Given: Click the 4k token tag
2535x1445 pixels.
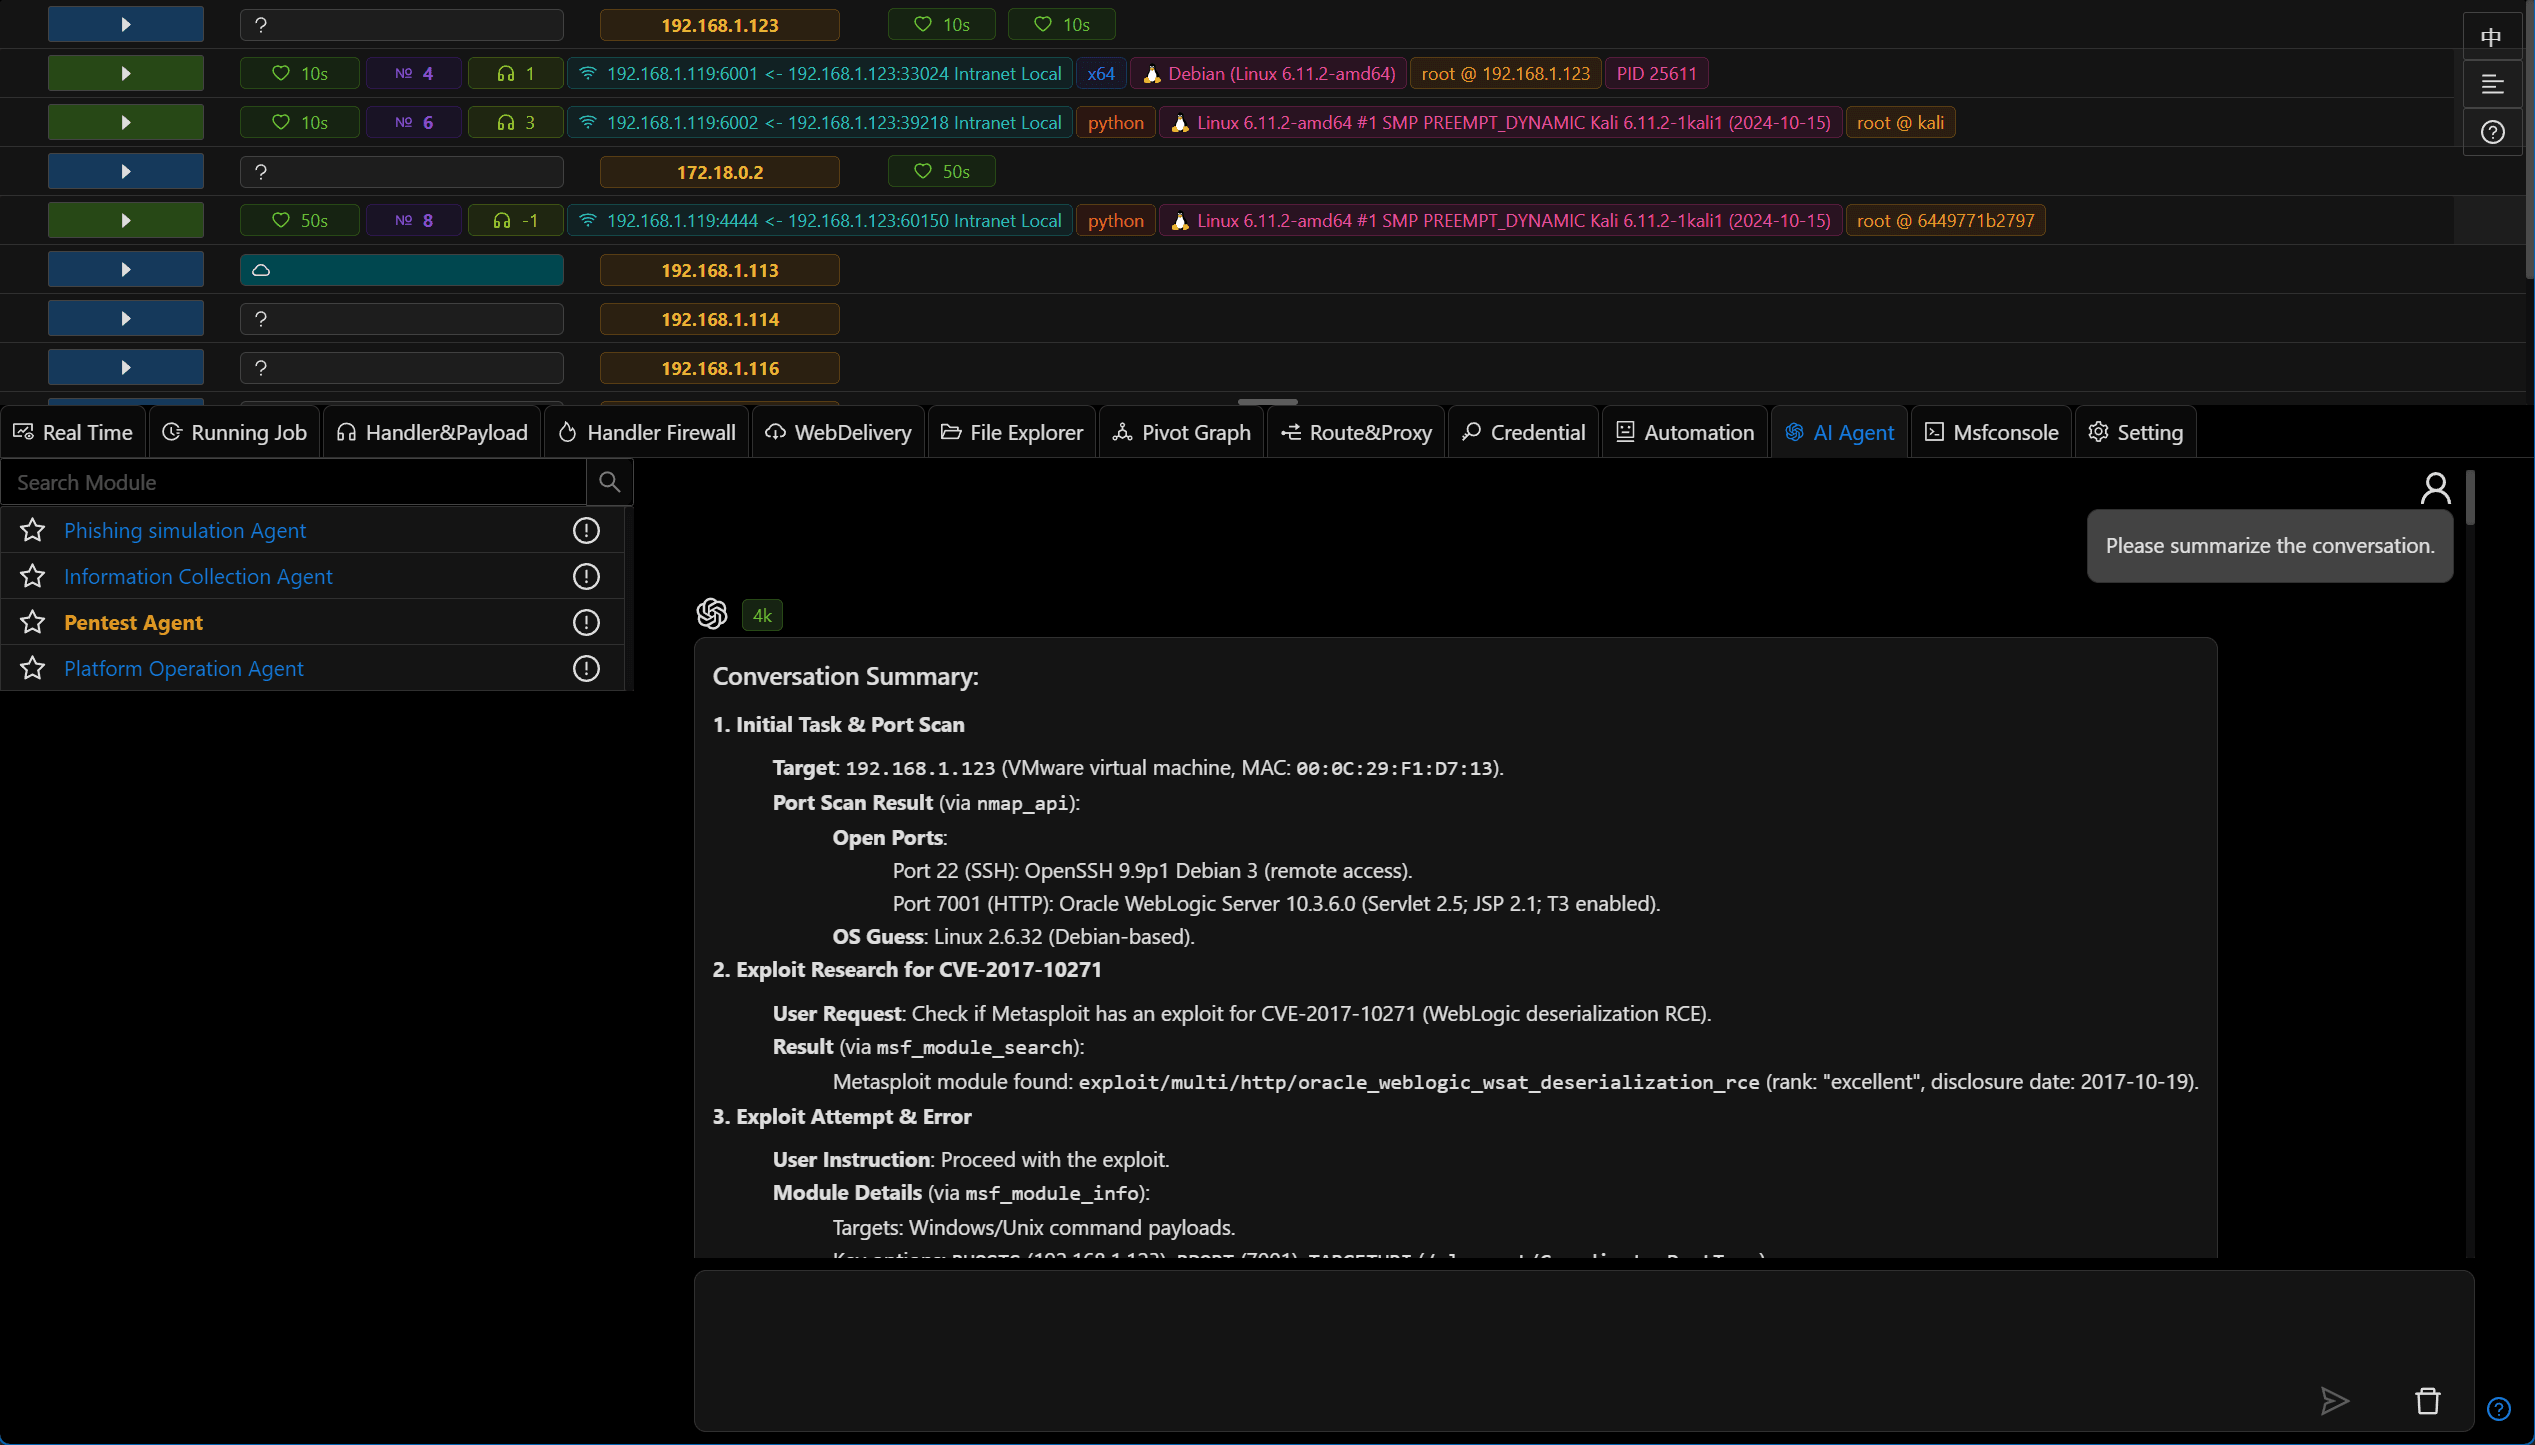Looking at the screenshot, I should click(762, 615).
